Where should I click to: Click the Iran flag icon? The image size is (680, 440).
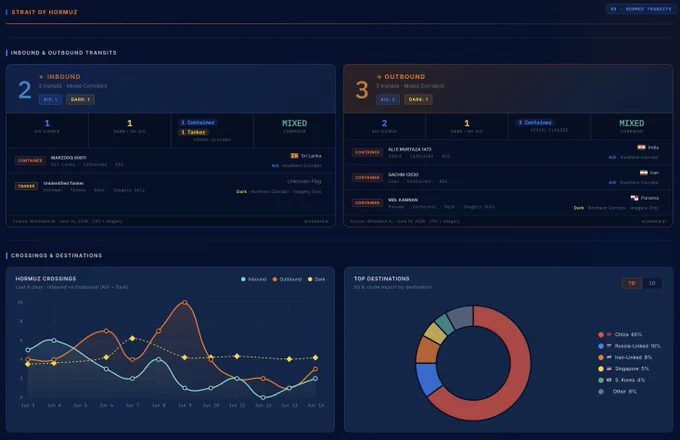[644, 173]
